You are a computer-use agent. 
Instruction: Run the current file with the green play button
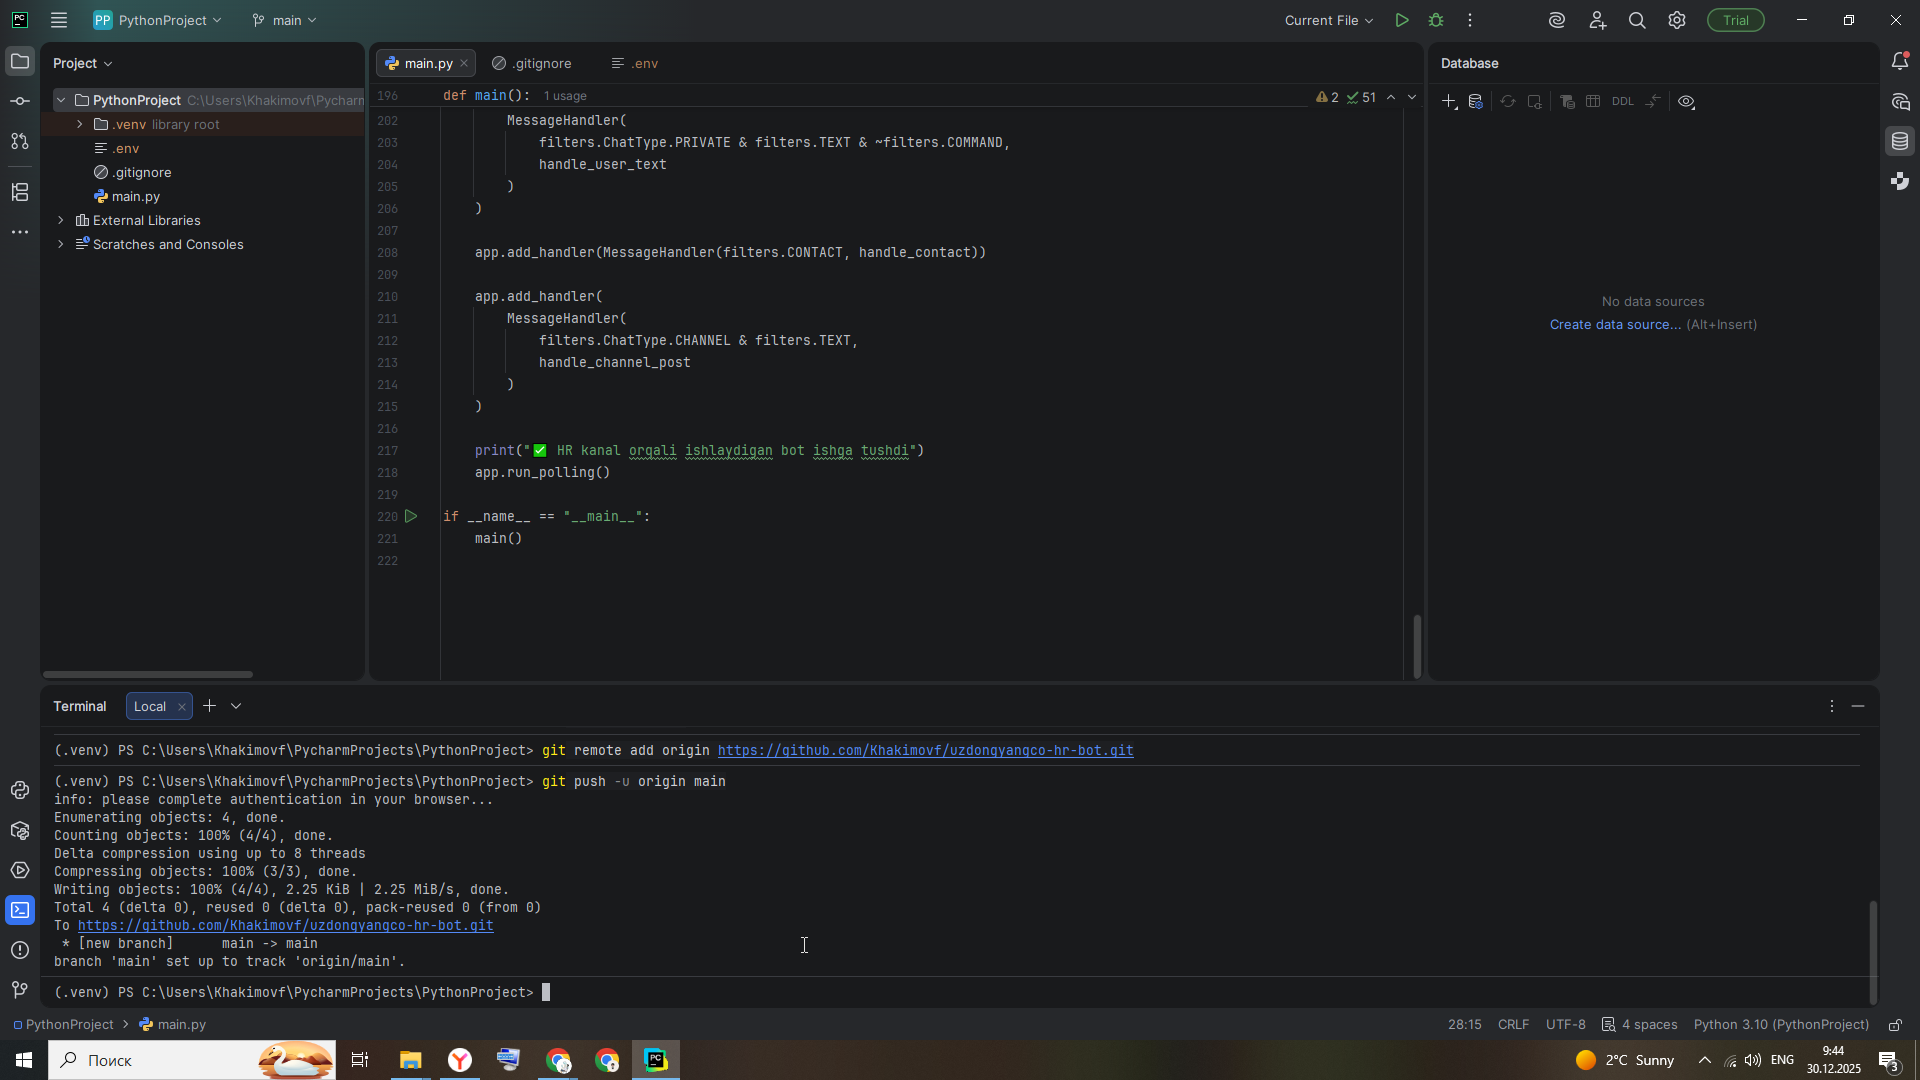point(1402,20)
